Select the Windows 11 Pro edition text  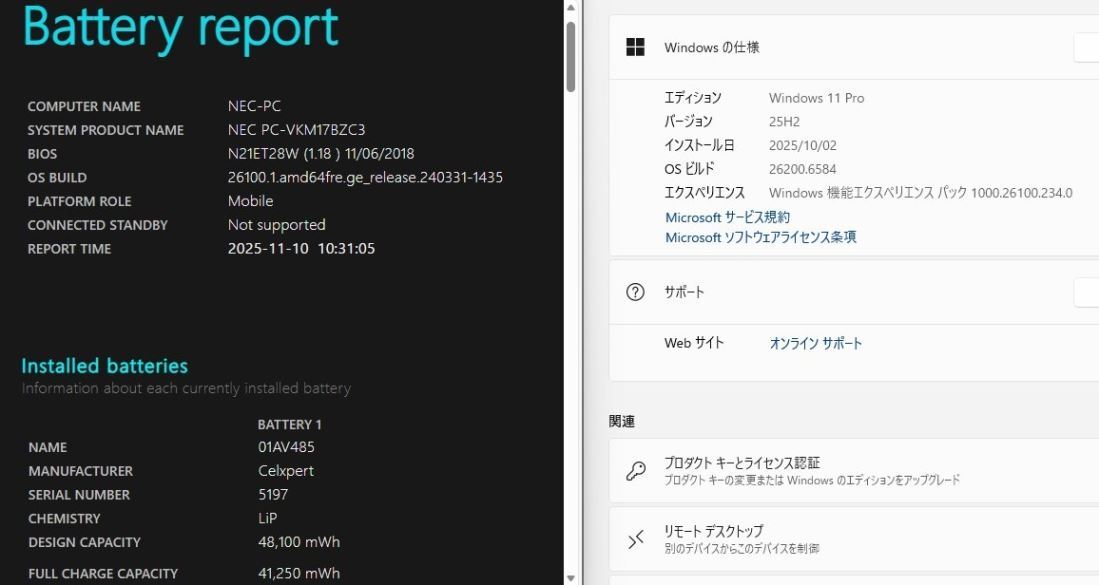[816, 97]
